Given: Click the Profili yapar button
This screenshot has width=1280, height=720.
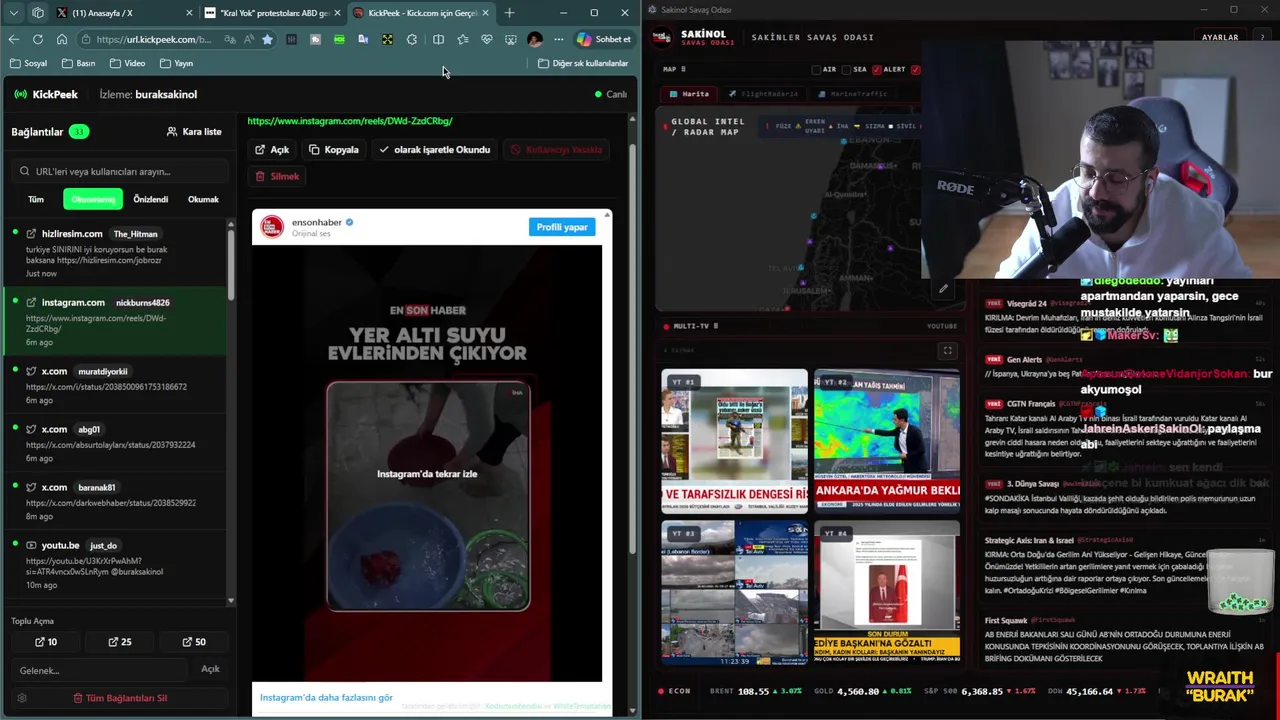Looking at the screenshot, I should click(x=562, y=227).
